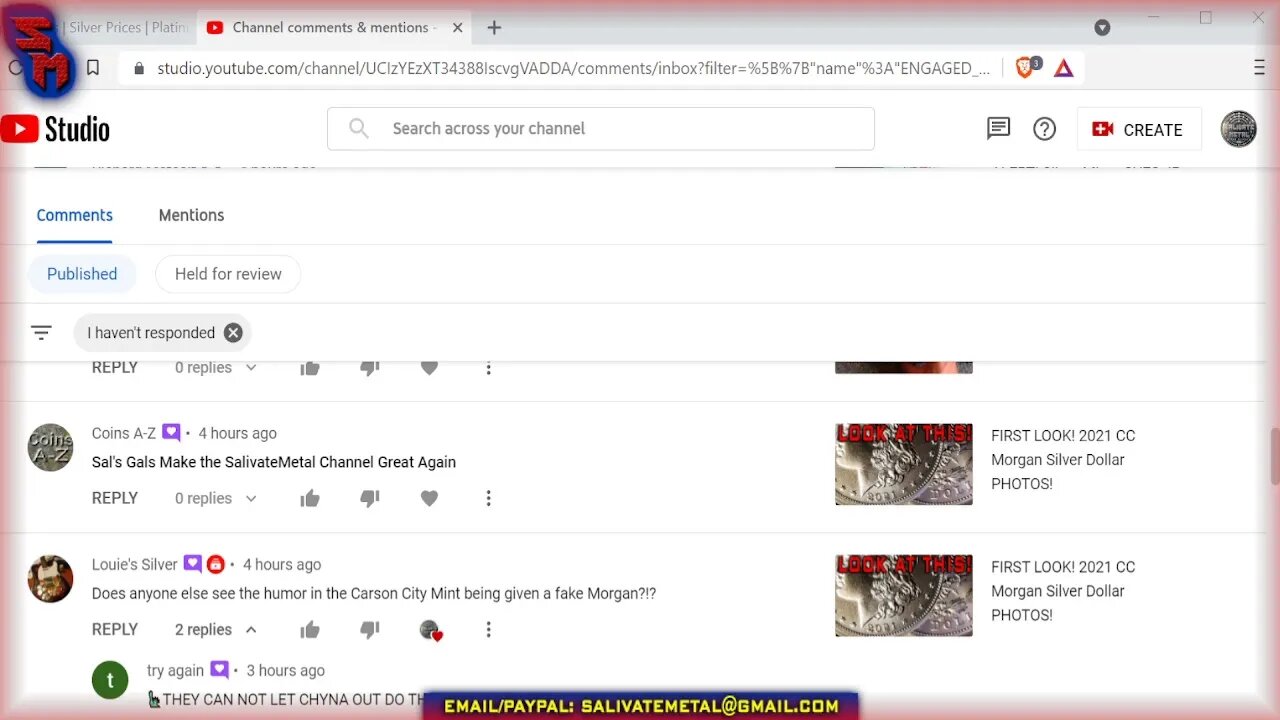
Task: Click the Brave Shields icon
Action: (1027, 67)
